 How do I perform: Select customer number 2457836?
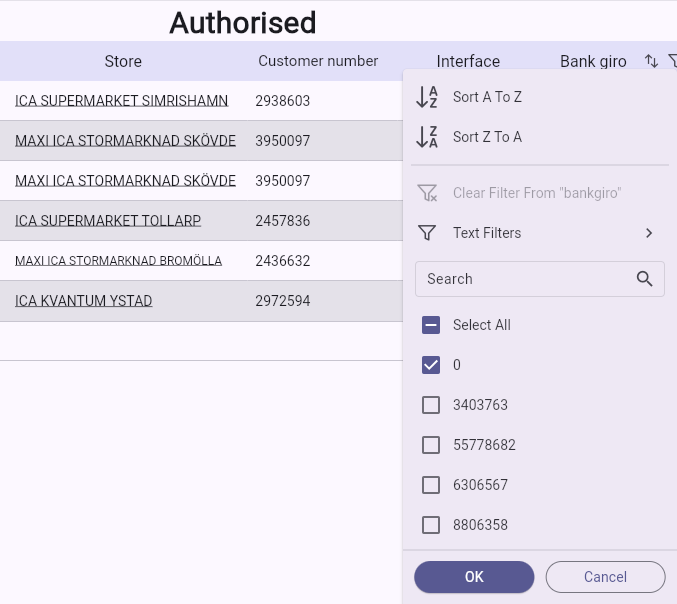(x=282, y=221)
